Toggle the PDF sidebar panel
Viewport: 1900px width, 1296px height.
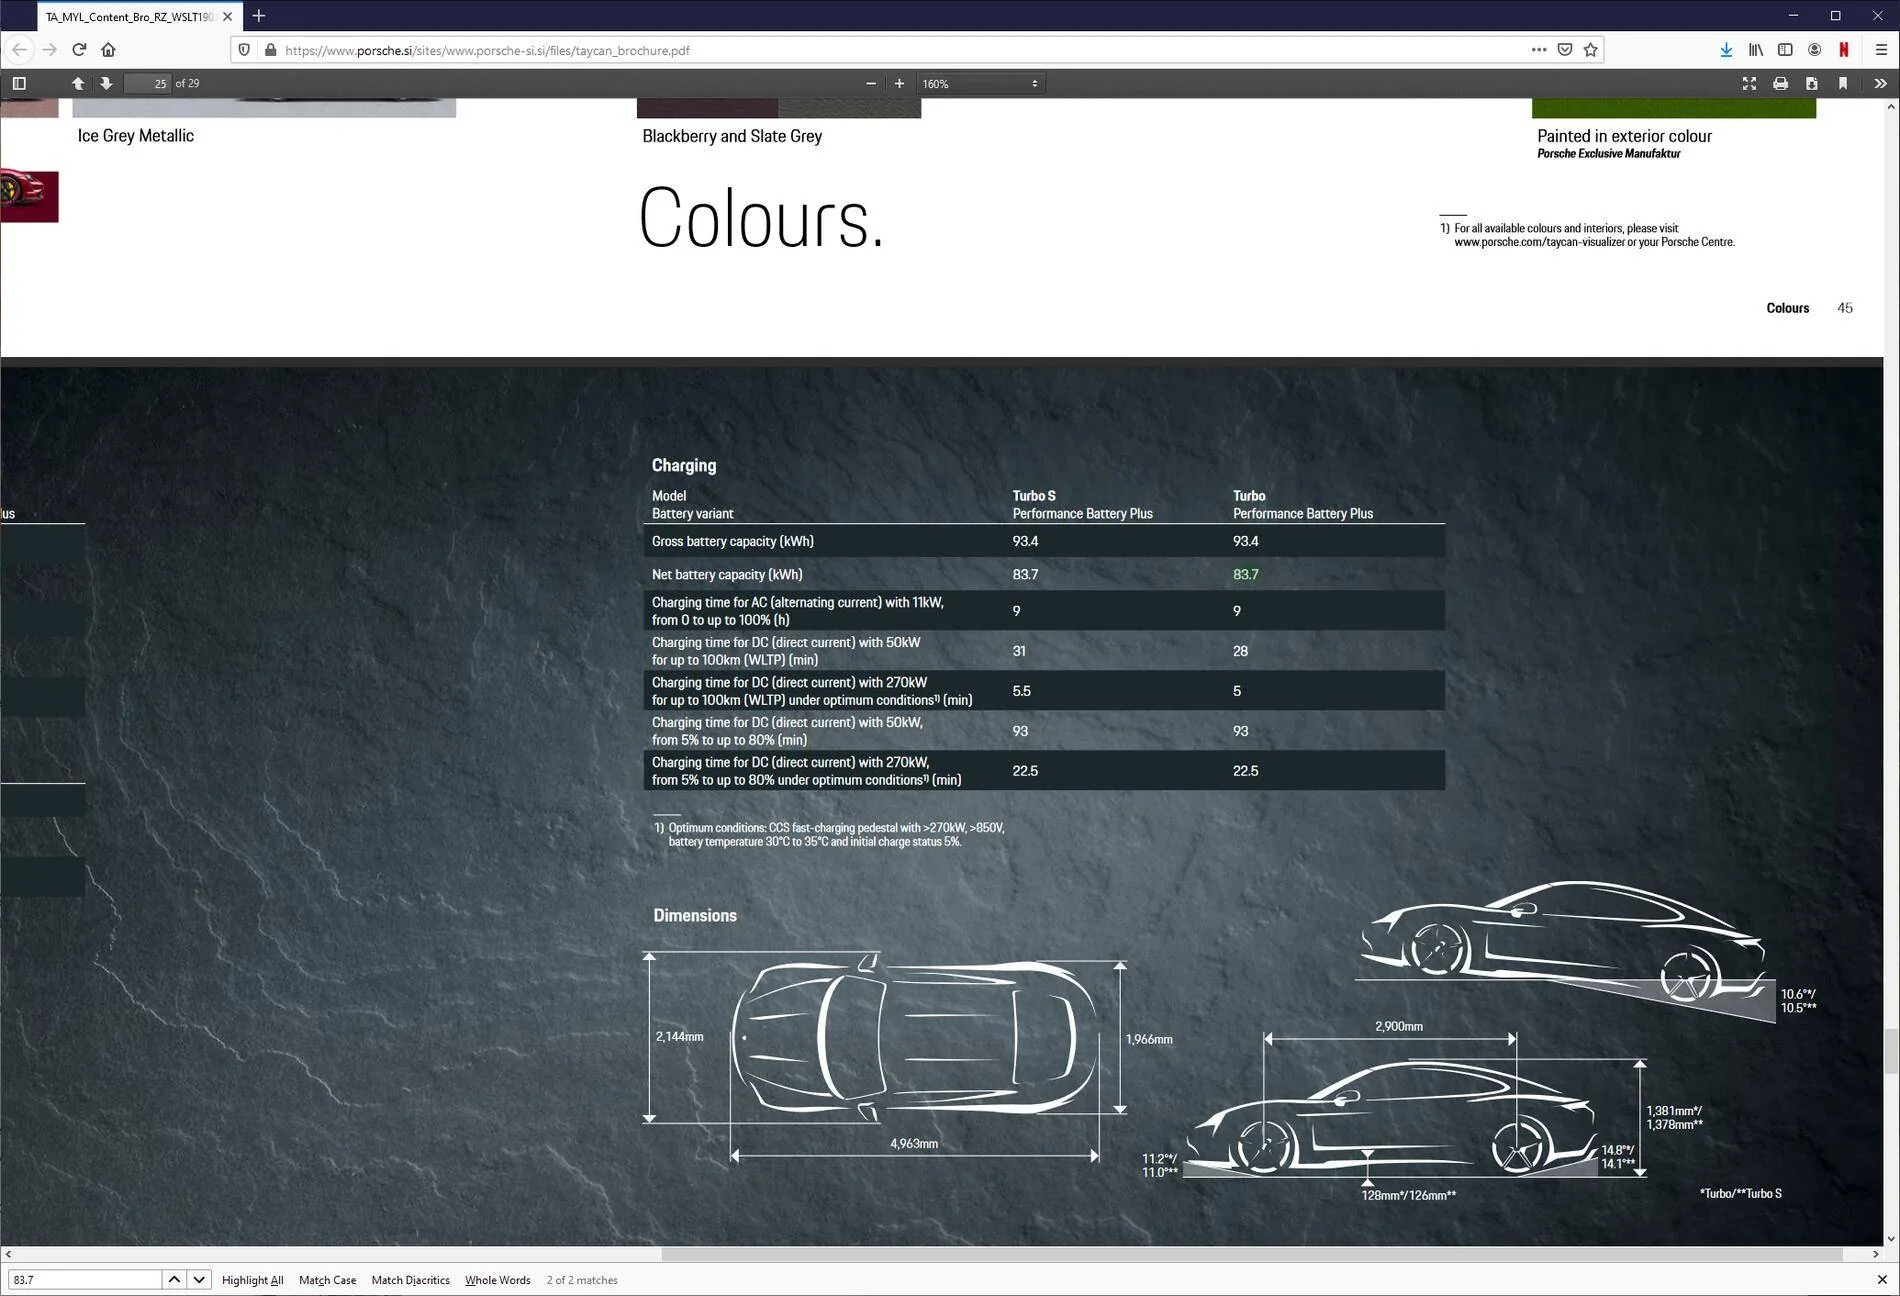(x=19, y=83)
